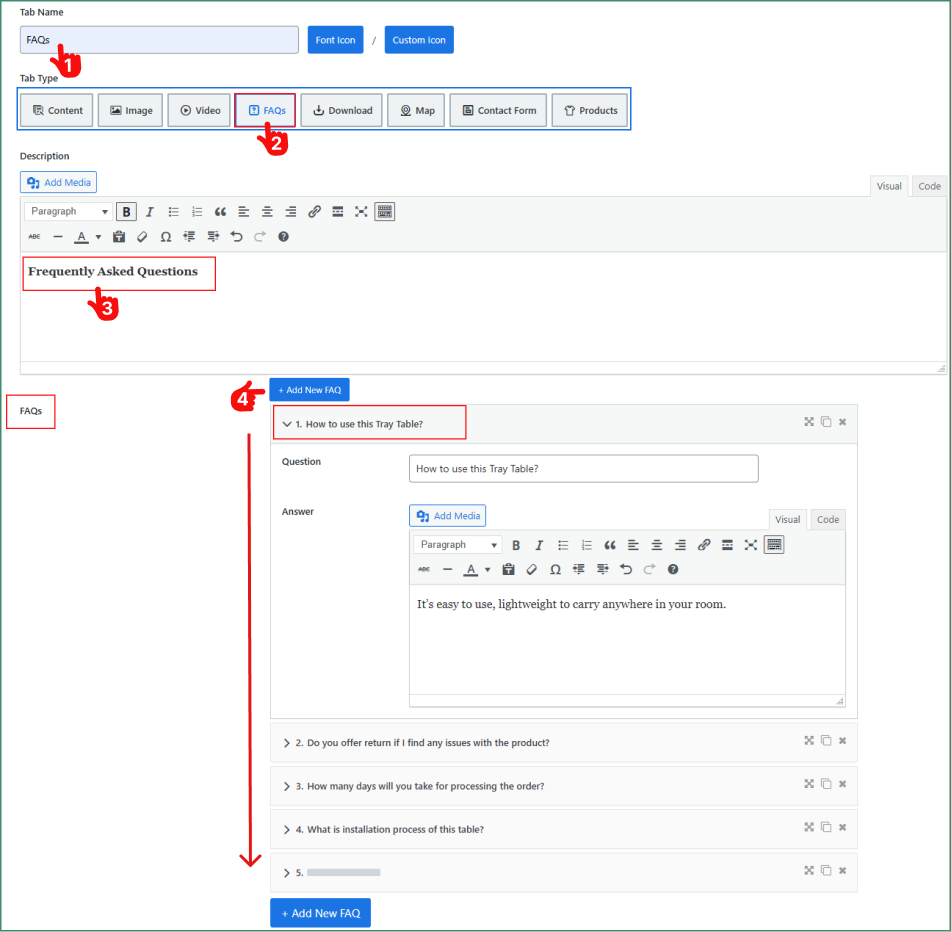951x932 pixels.
Task: Decrease indent in Description editor
Action: click(189, 236)
